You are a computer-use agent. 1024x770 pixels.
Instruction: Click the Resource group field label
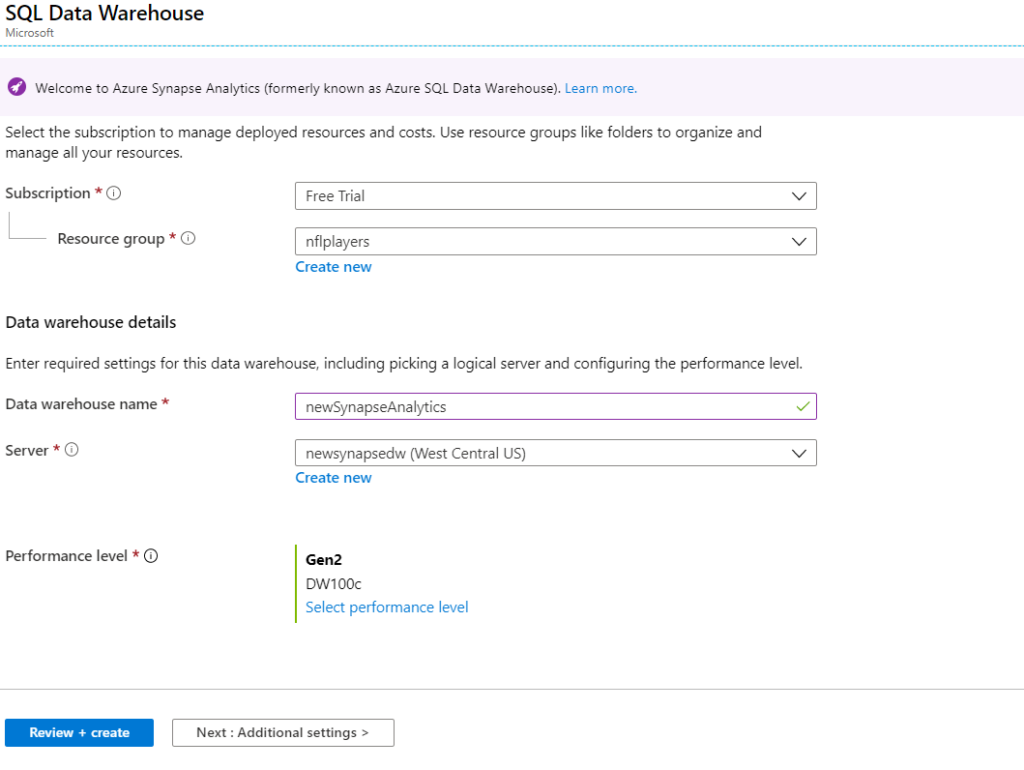click(x=111, y=239)
